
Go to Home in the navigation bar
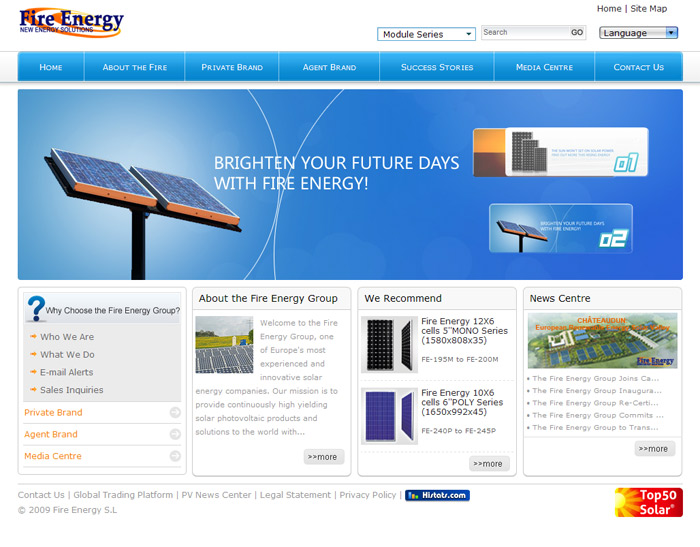click(51, 67)
